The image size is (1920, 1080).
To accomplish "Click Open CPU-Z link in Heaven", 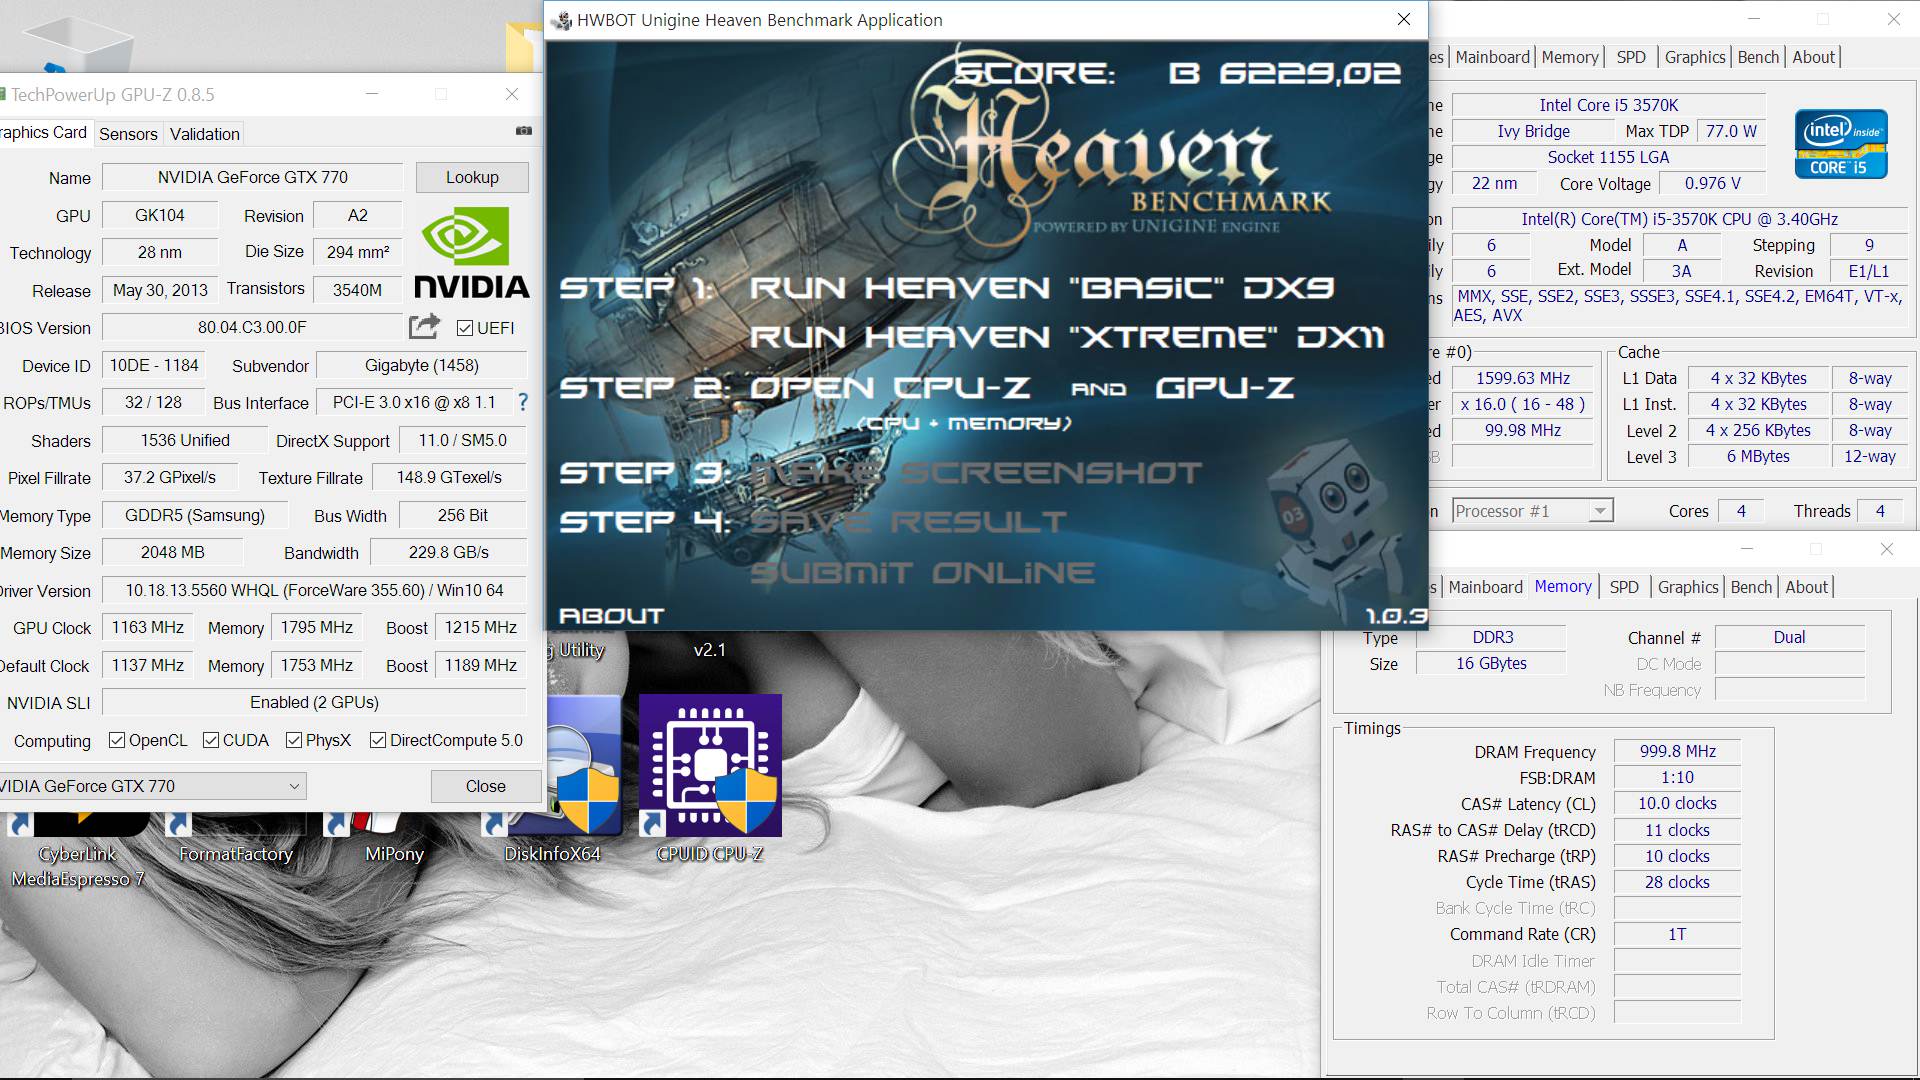I will (x=890, y=387).
